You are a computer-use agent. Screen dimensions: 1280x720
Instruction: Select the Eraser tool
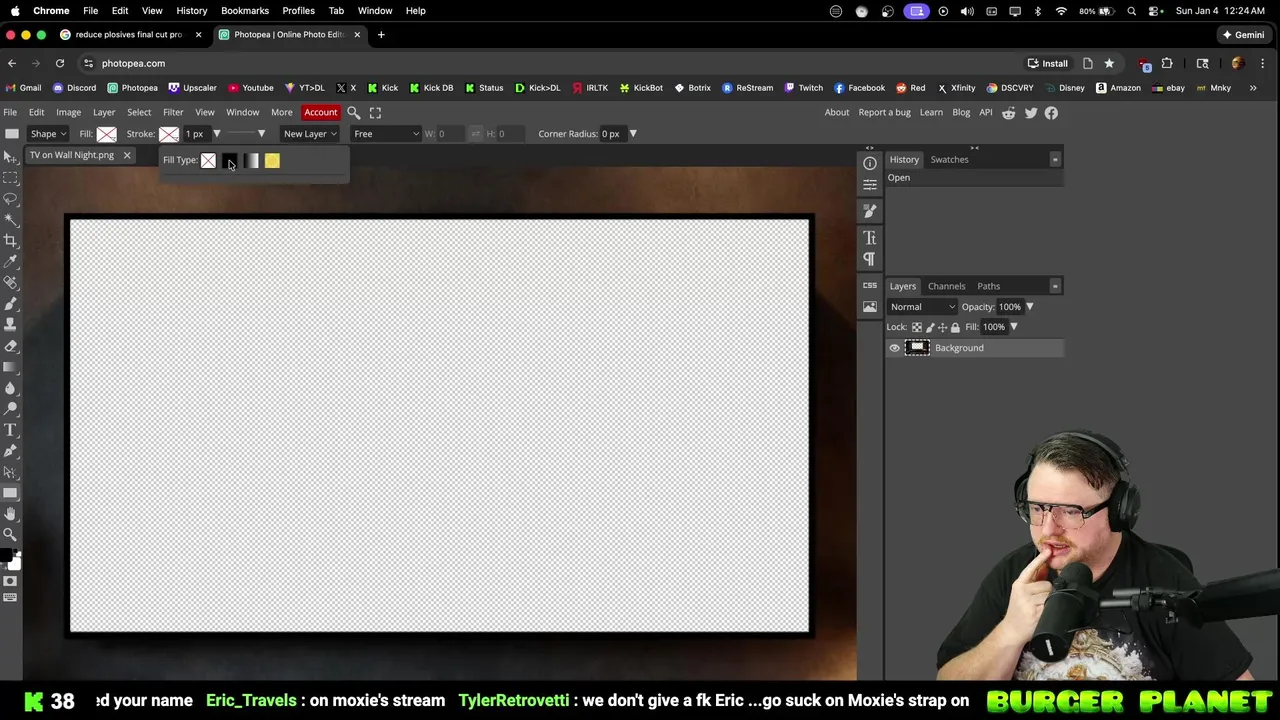point(10,346)
